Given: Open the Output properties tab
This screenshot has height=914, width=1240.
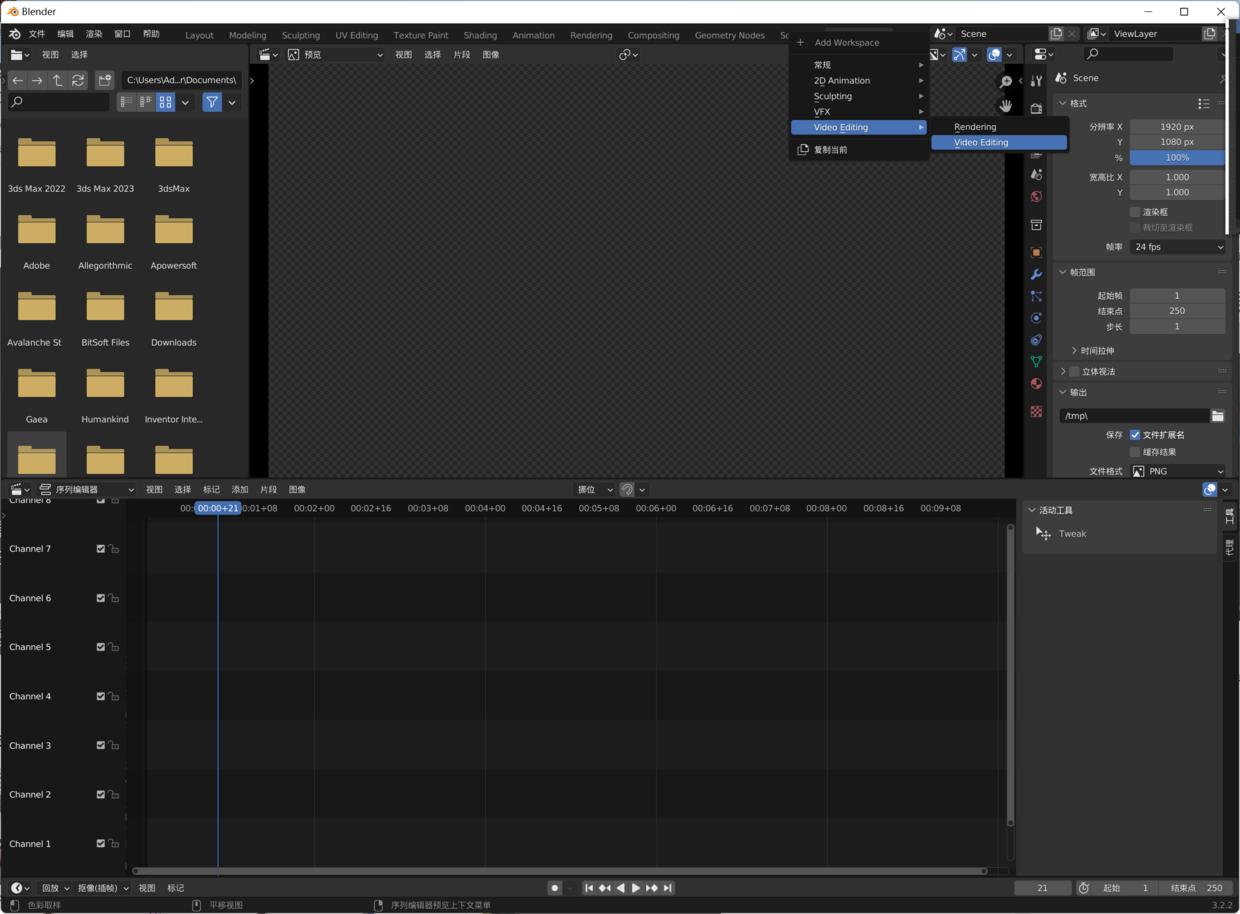Looking at the screenshot, I should (1036, 155).
